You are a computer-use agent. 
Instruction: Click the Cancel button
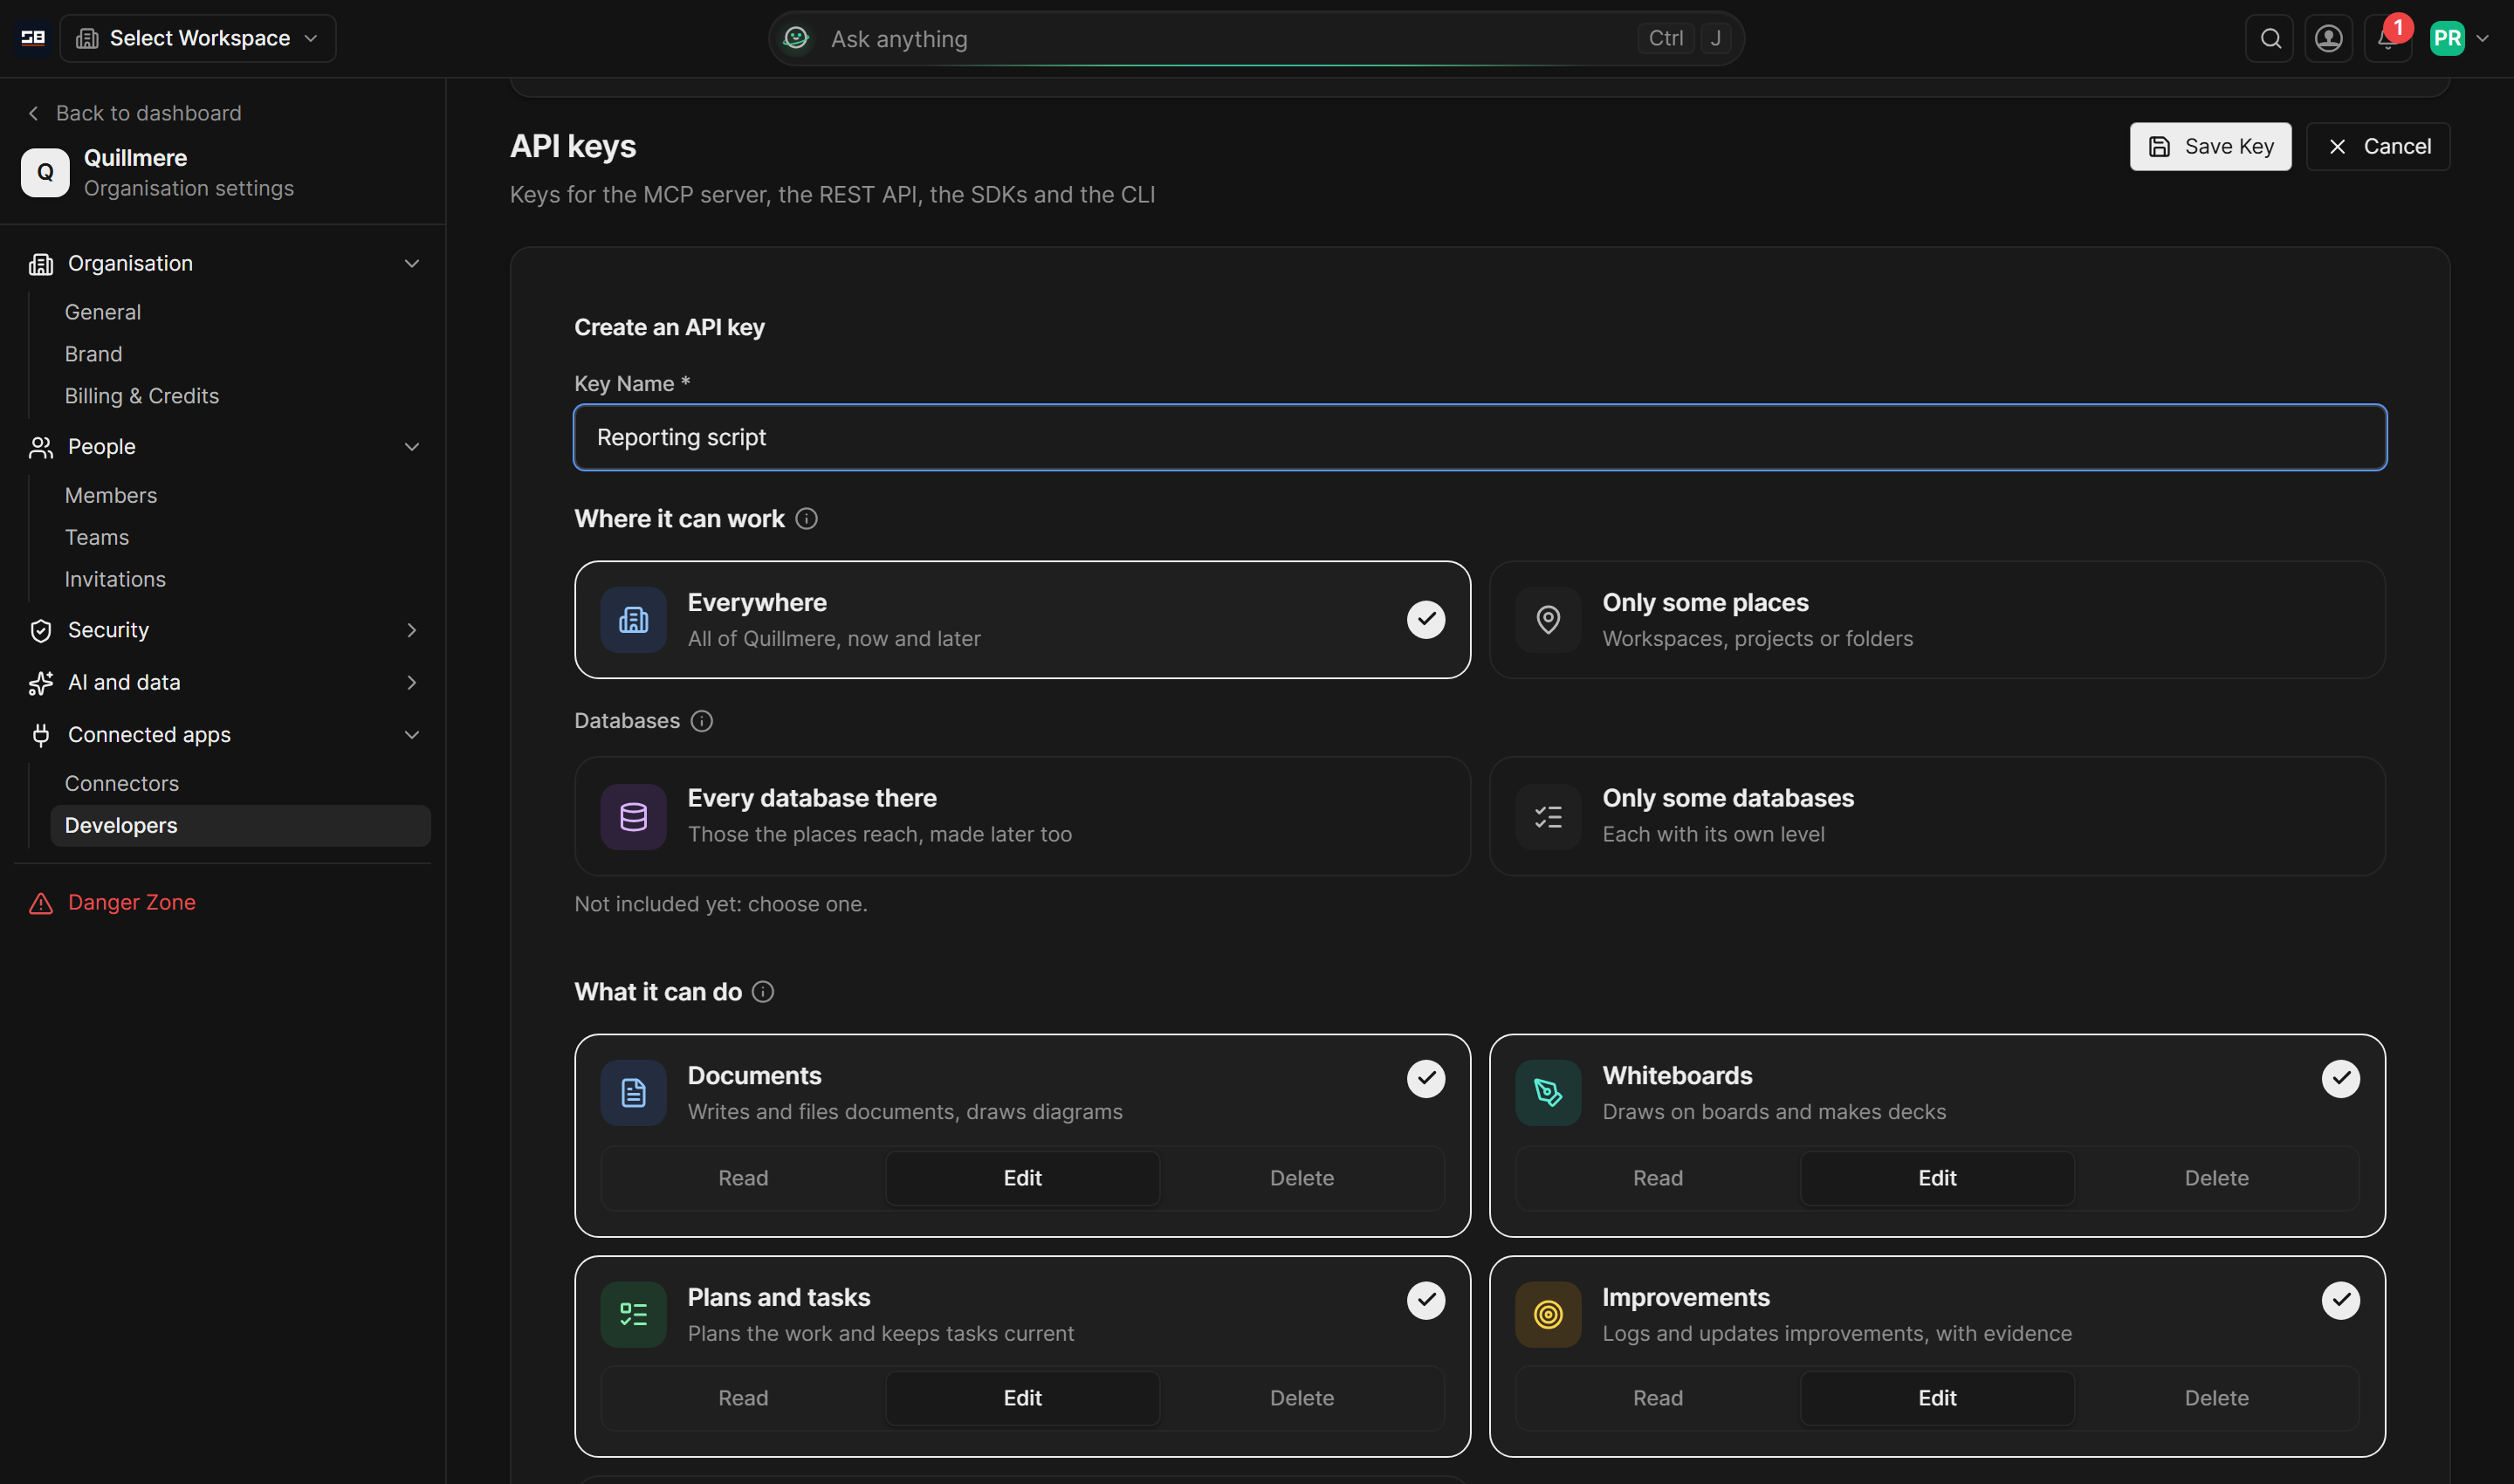click(2378, 146)
